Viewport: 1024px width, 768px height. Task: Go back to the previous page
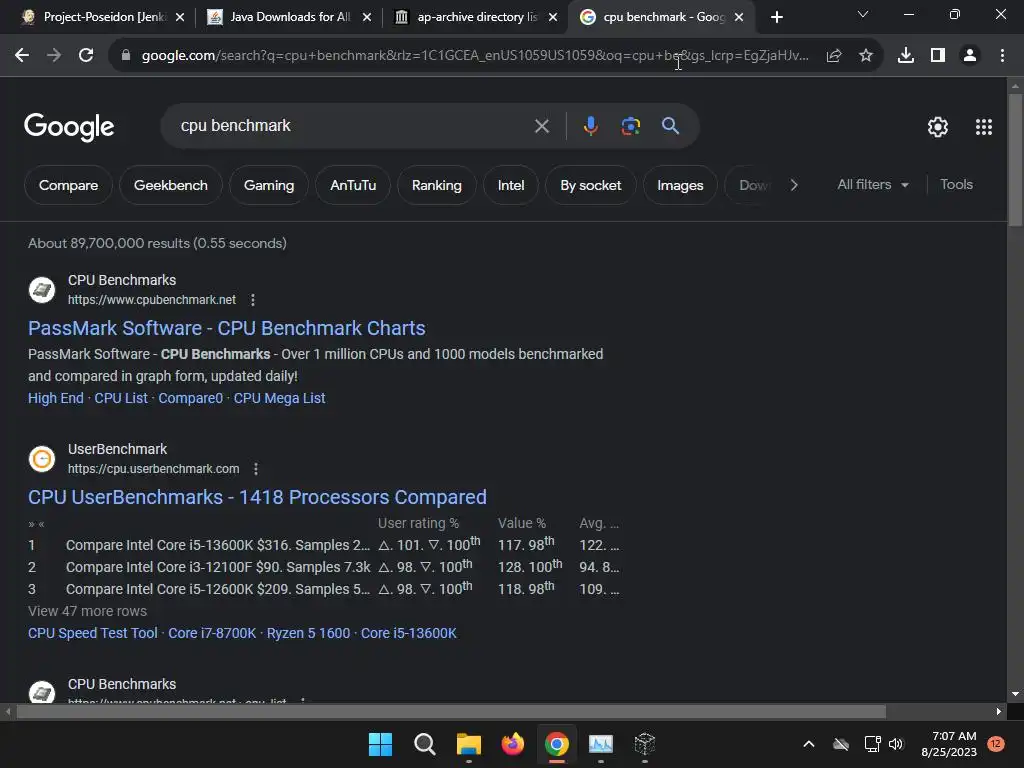tap(22, 56)
